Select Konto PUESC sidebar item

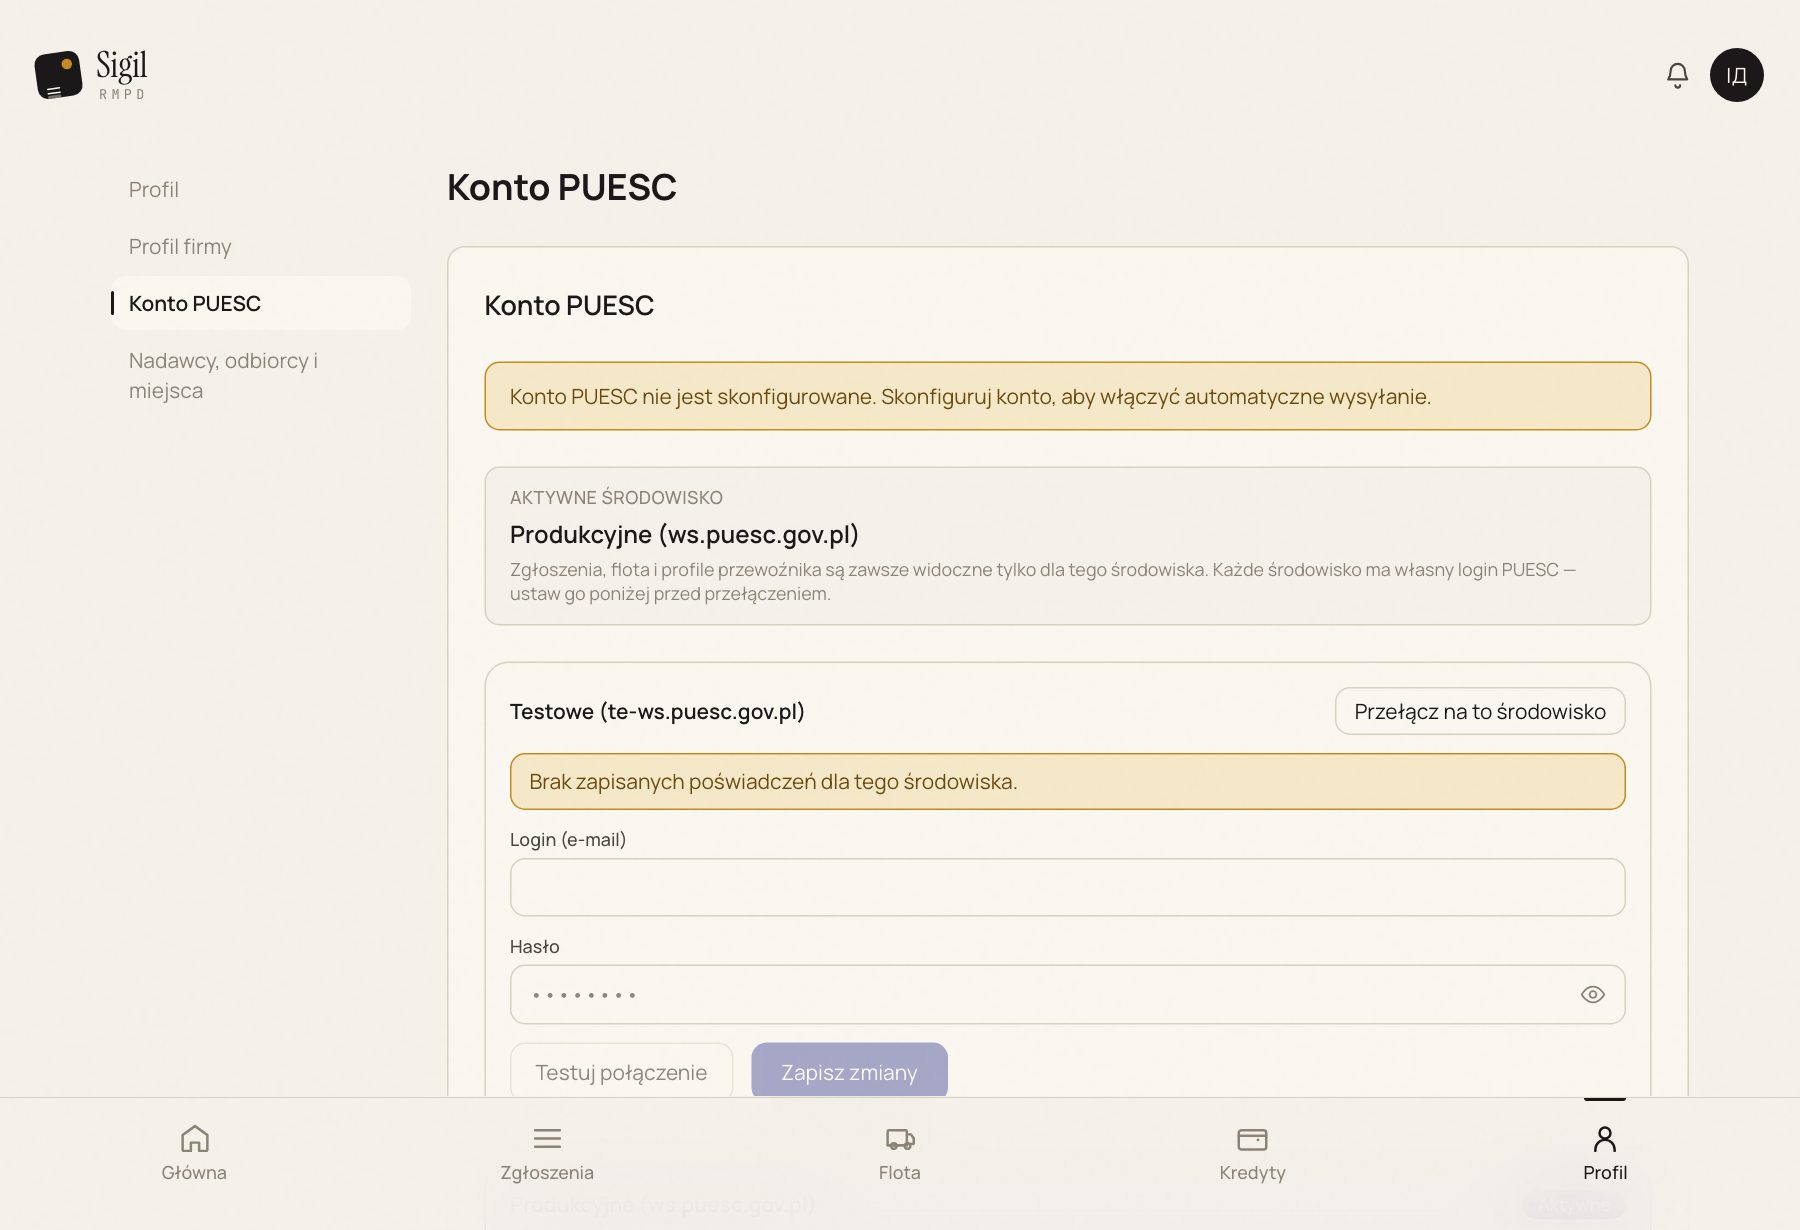pos(260,303)
